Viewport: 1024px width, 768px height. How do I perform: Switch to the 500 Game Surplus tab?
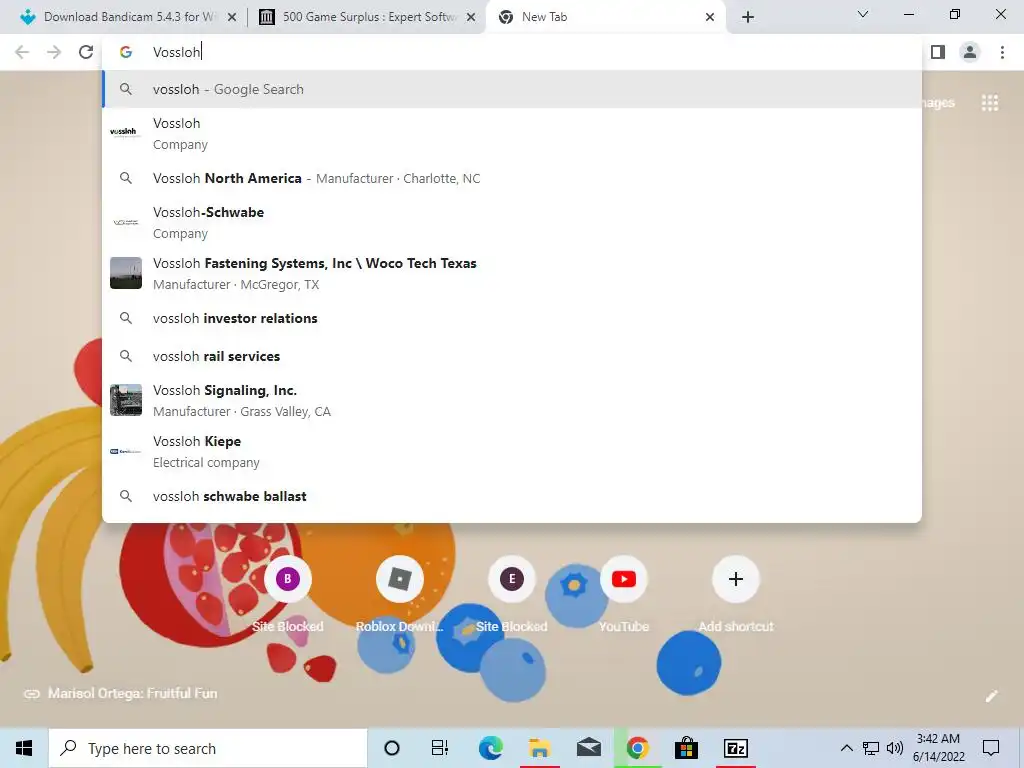[369, 17]
